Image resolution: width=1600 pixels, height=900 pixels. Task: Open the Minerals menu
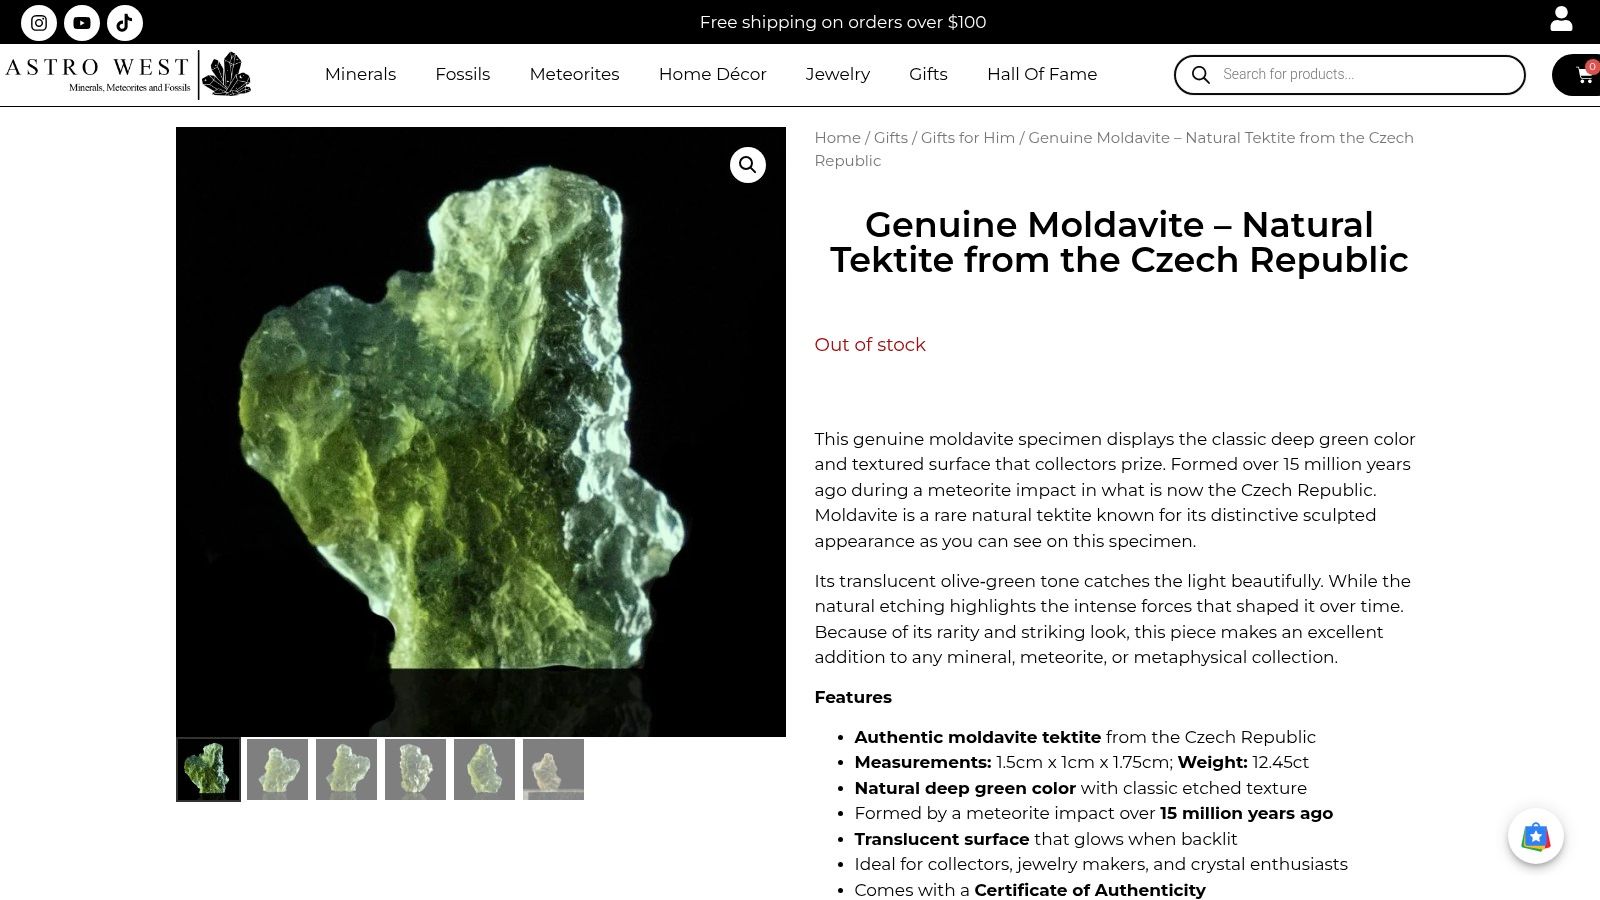(x=360, y=74)
